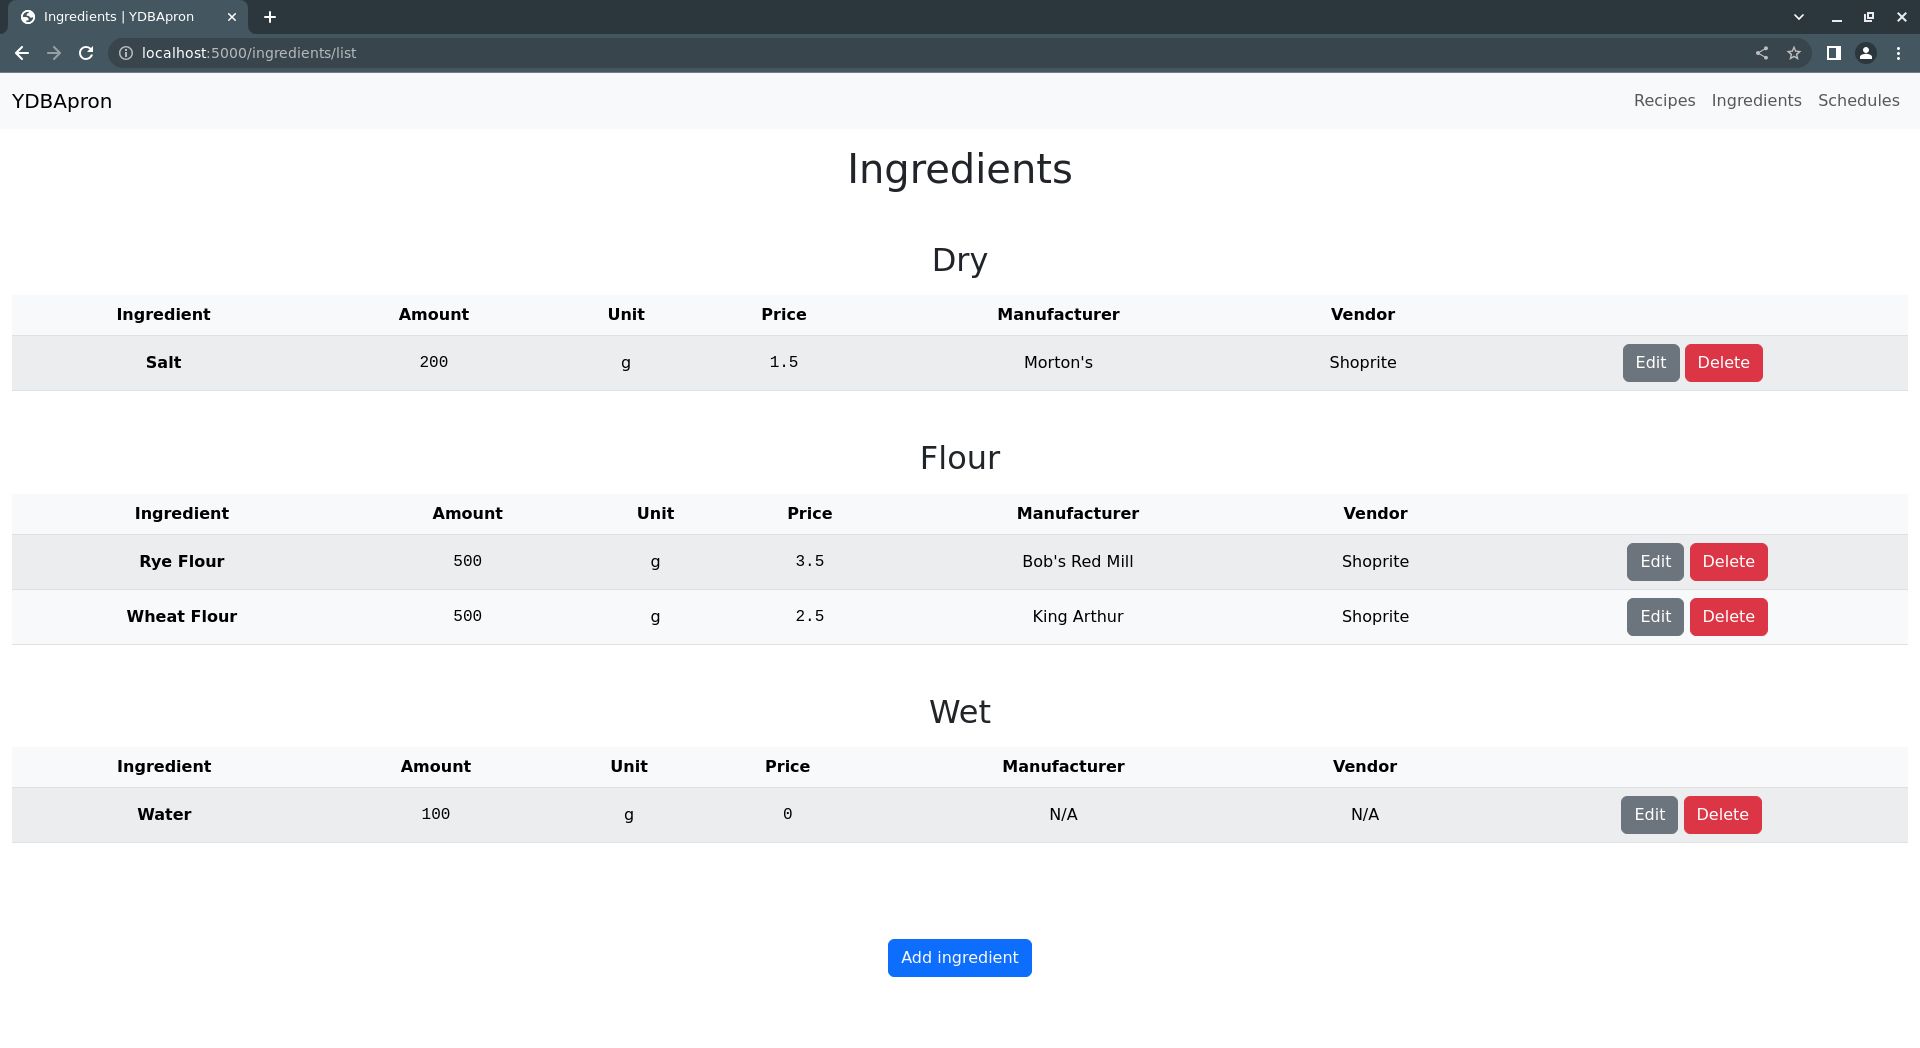Click the Wet section heading
Screen dimensions: 1920x1048
pyautogui.click(x=959, y=712)
